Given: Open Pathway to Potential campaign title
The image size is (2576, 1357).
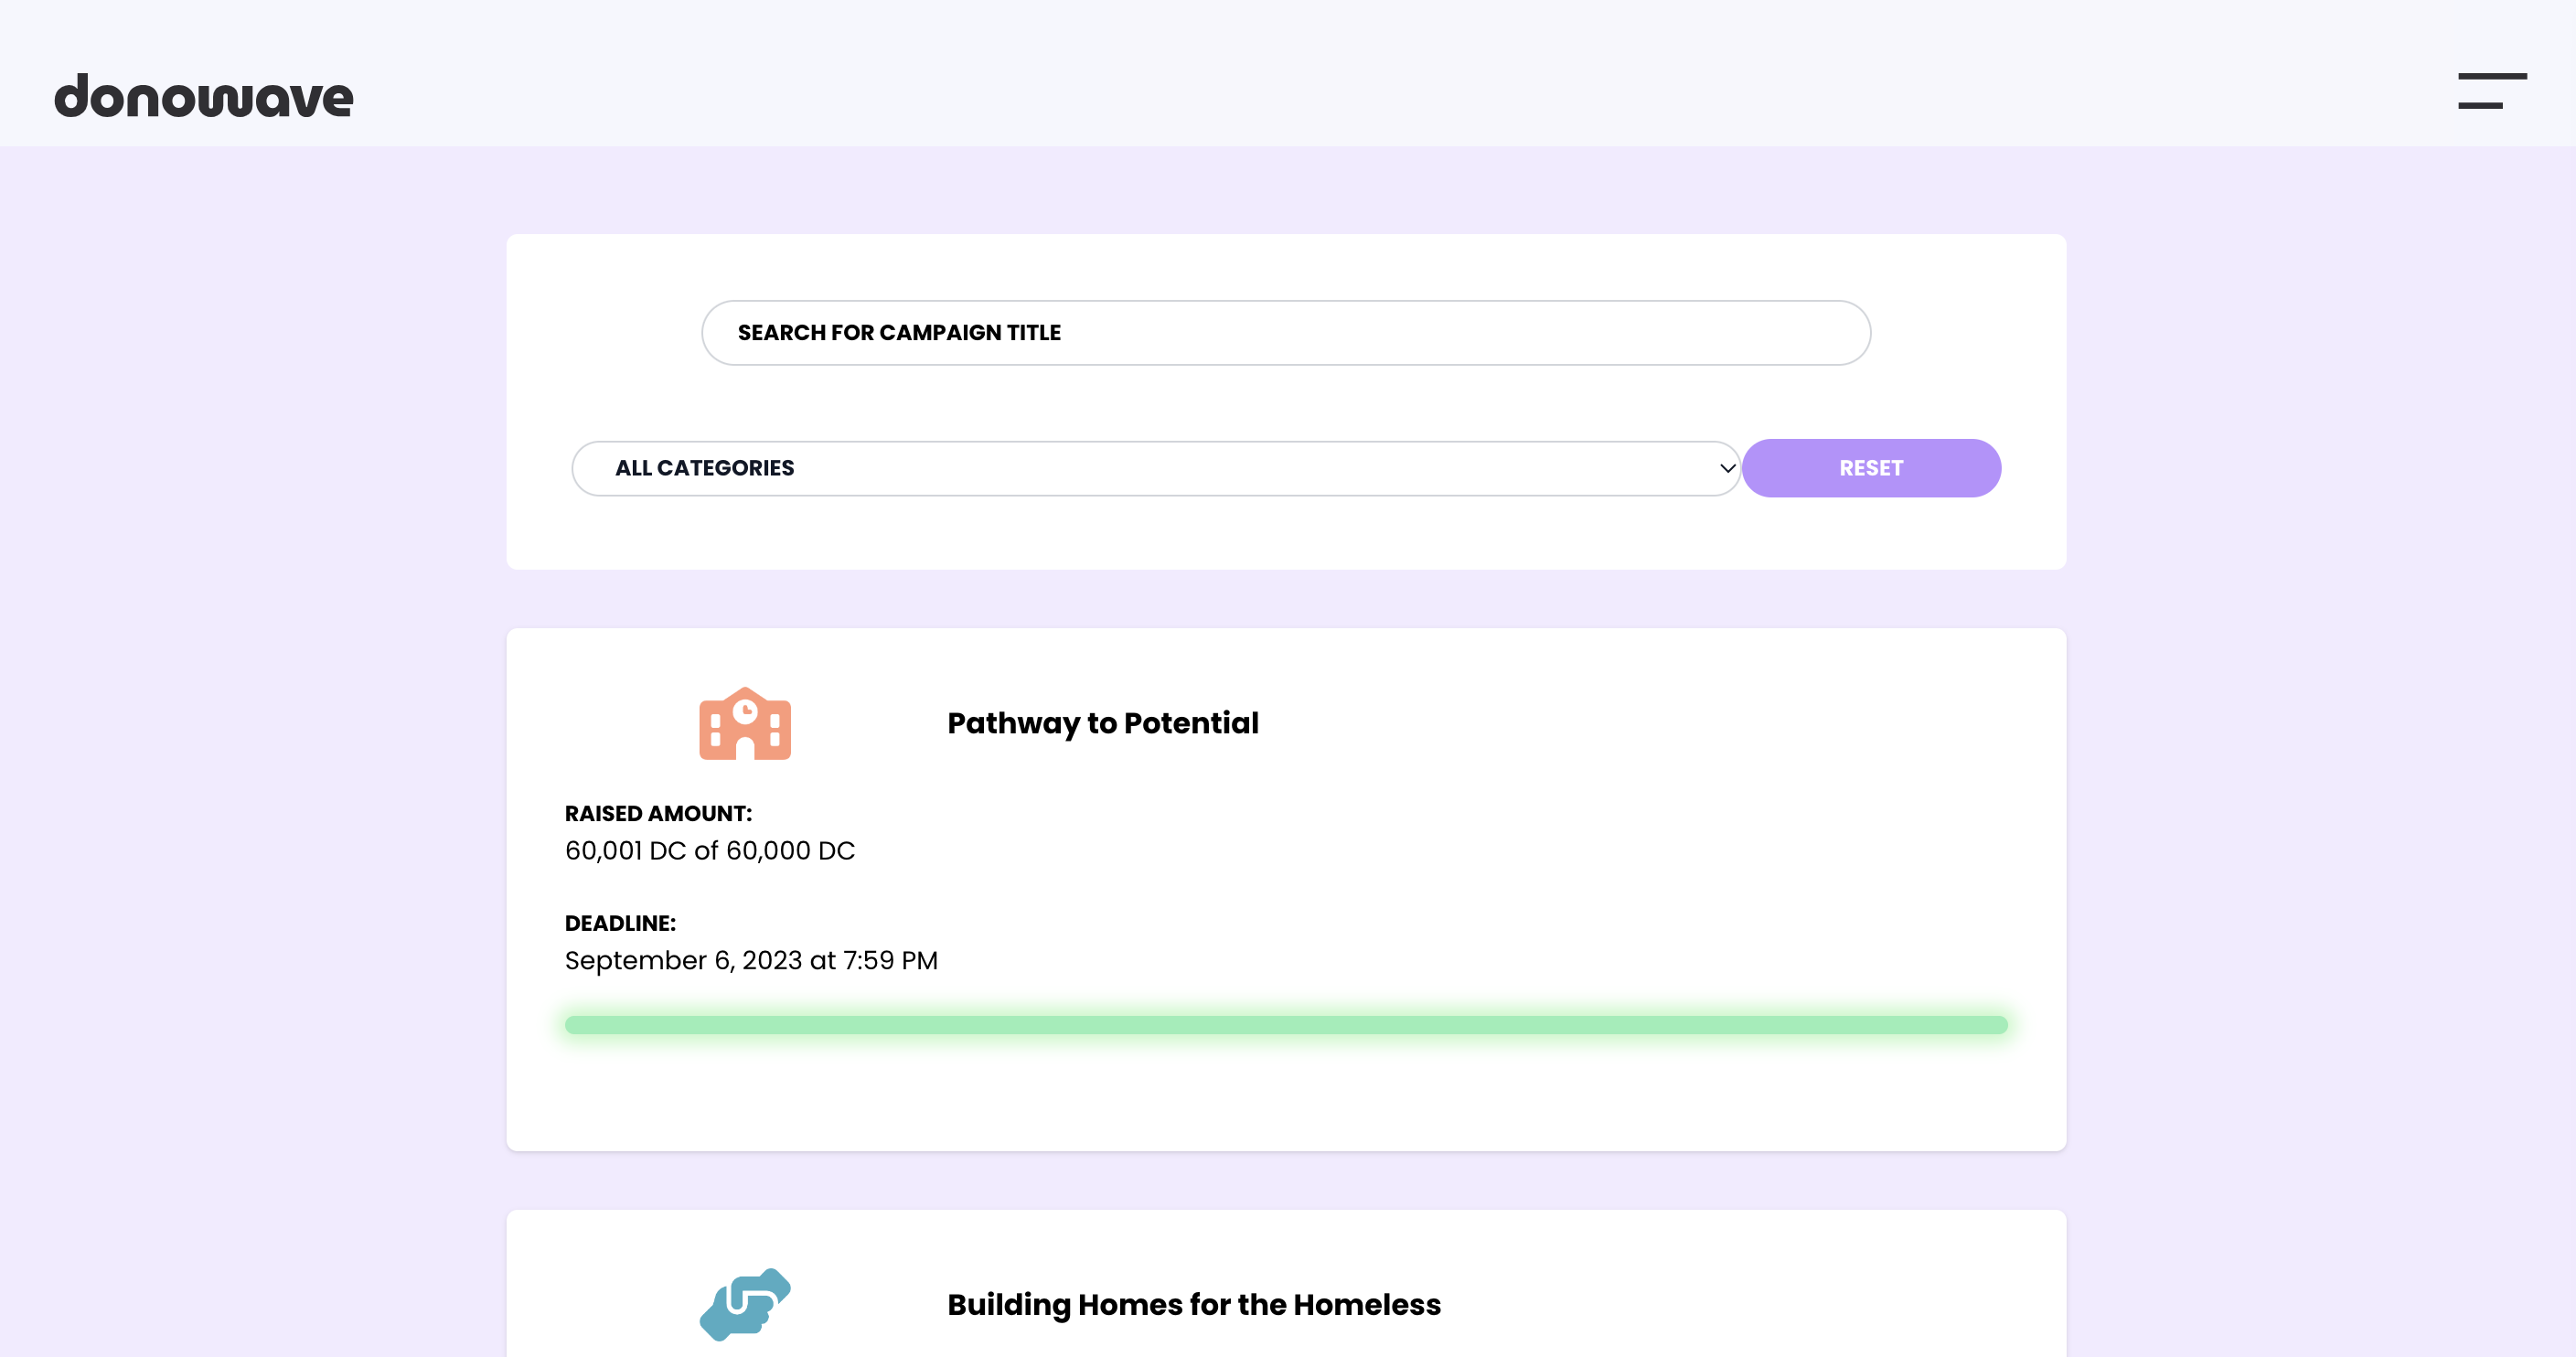Looking at the screenshot, I should [1103, 723].
